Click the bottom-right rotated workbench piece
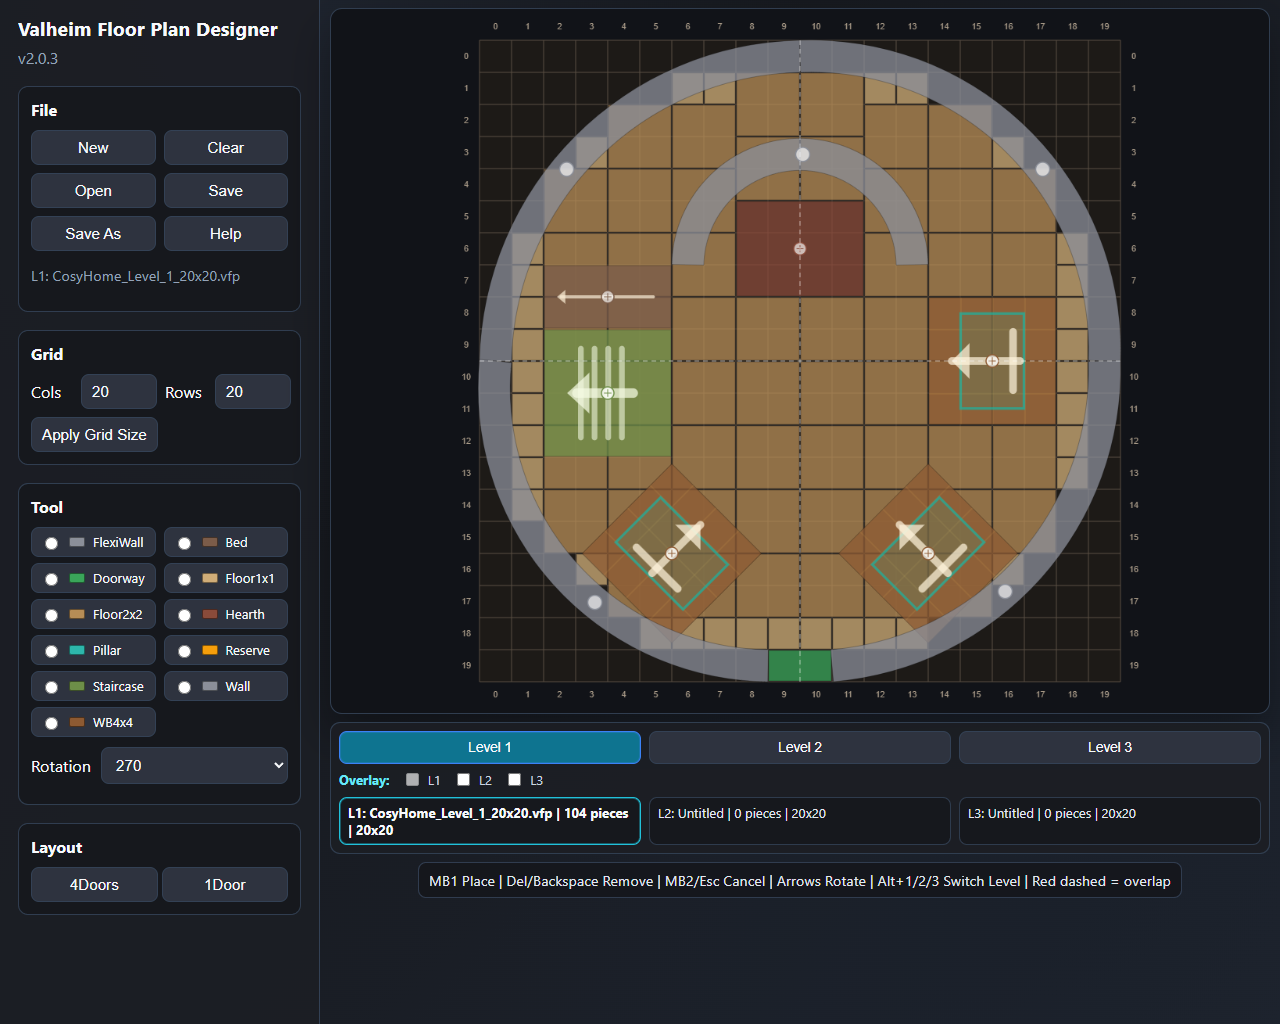This screenshot has height=1024, width=1280. pyautogui.click(x=928, y=553)
